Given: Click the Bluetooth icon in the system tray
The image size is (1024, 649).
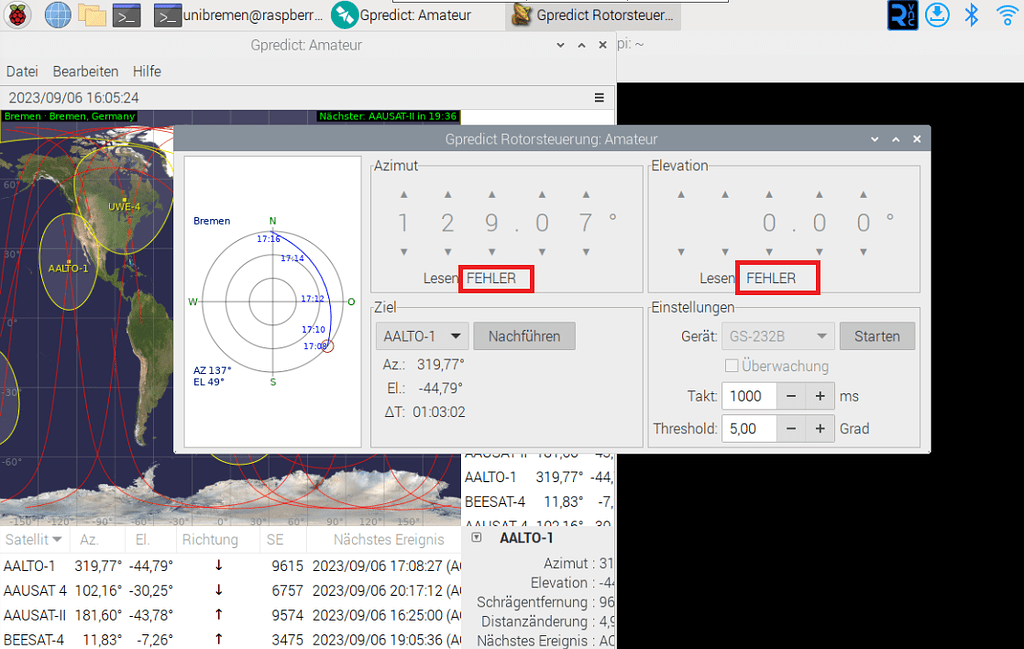Looking at the screenshot, I should coord(971,14).
